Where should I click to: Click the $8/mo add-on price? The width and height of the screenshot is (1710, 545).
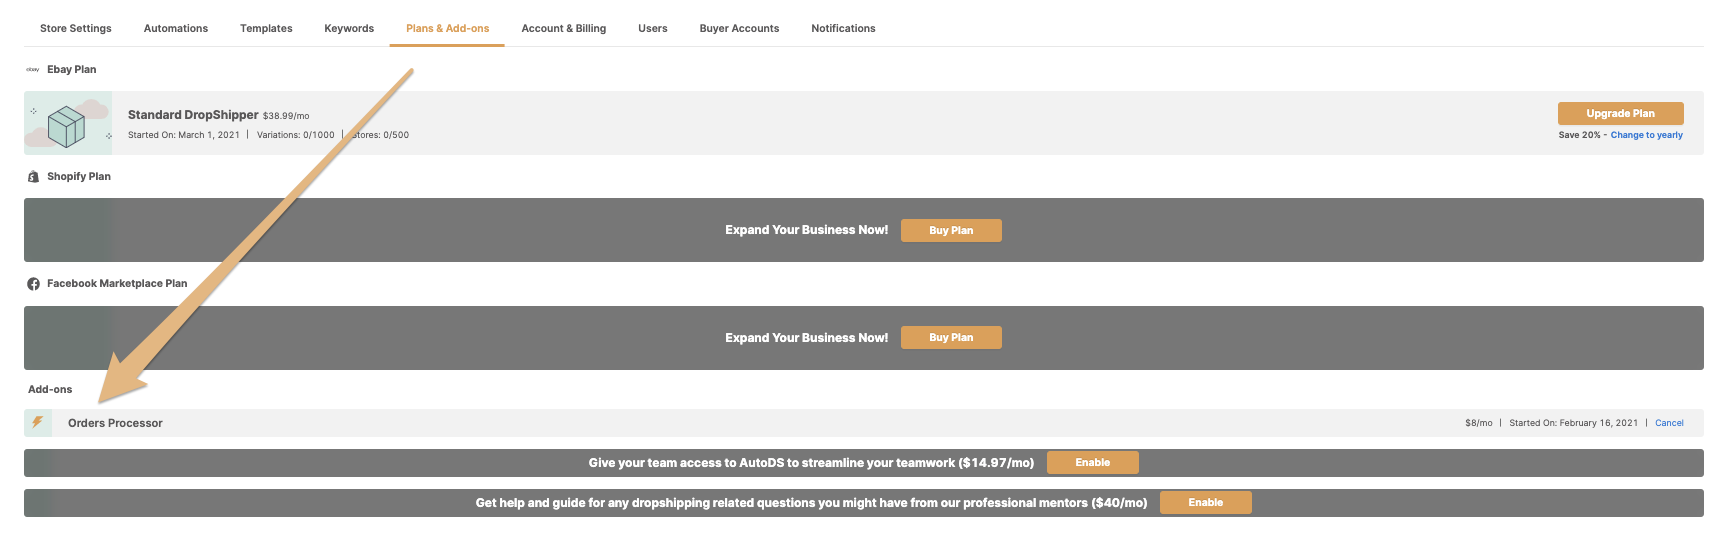pyautogui.click(x=1478, y=423)
